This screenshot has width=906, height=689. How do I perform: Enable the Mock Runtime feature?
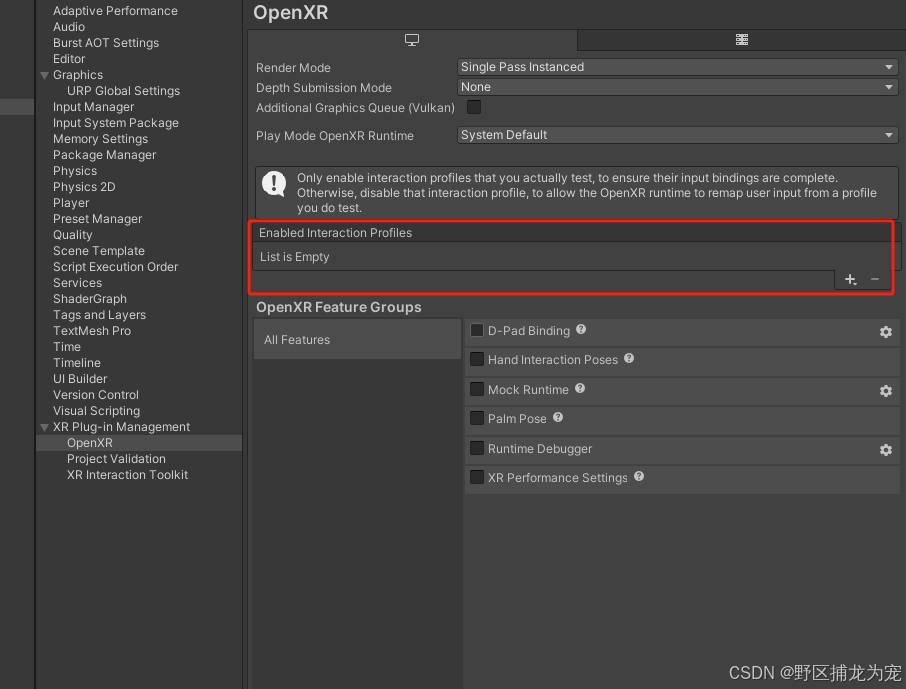477,389
